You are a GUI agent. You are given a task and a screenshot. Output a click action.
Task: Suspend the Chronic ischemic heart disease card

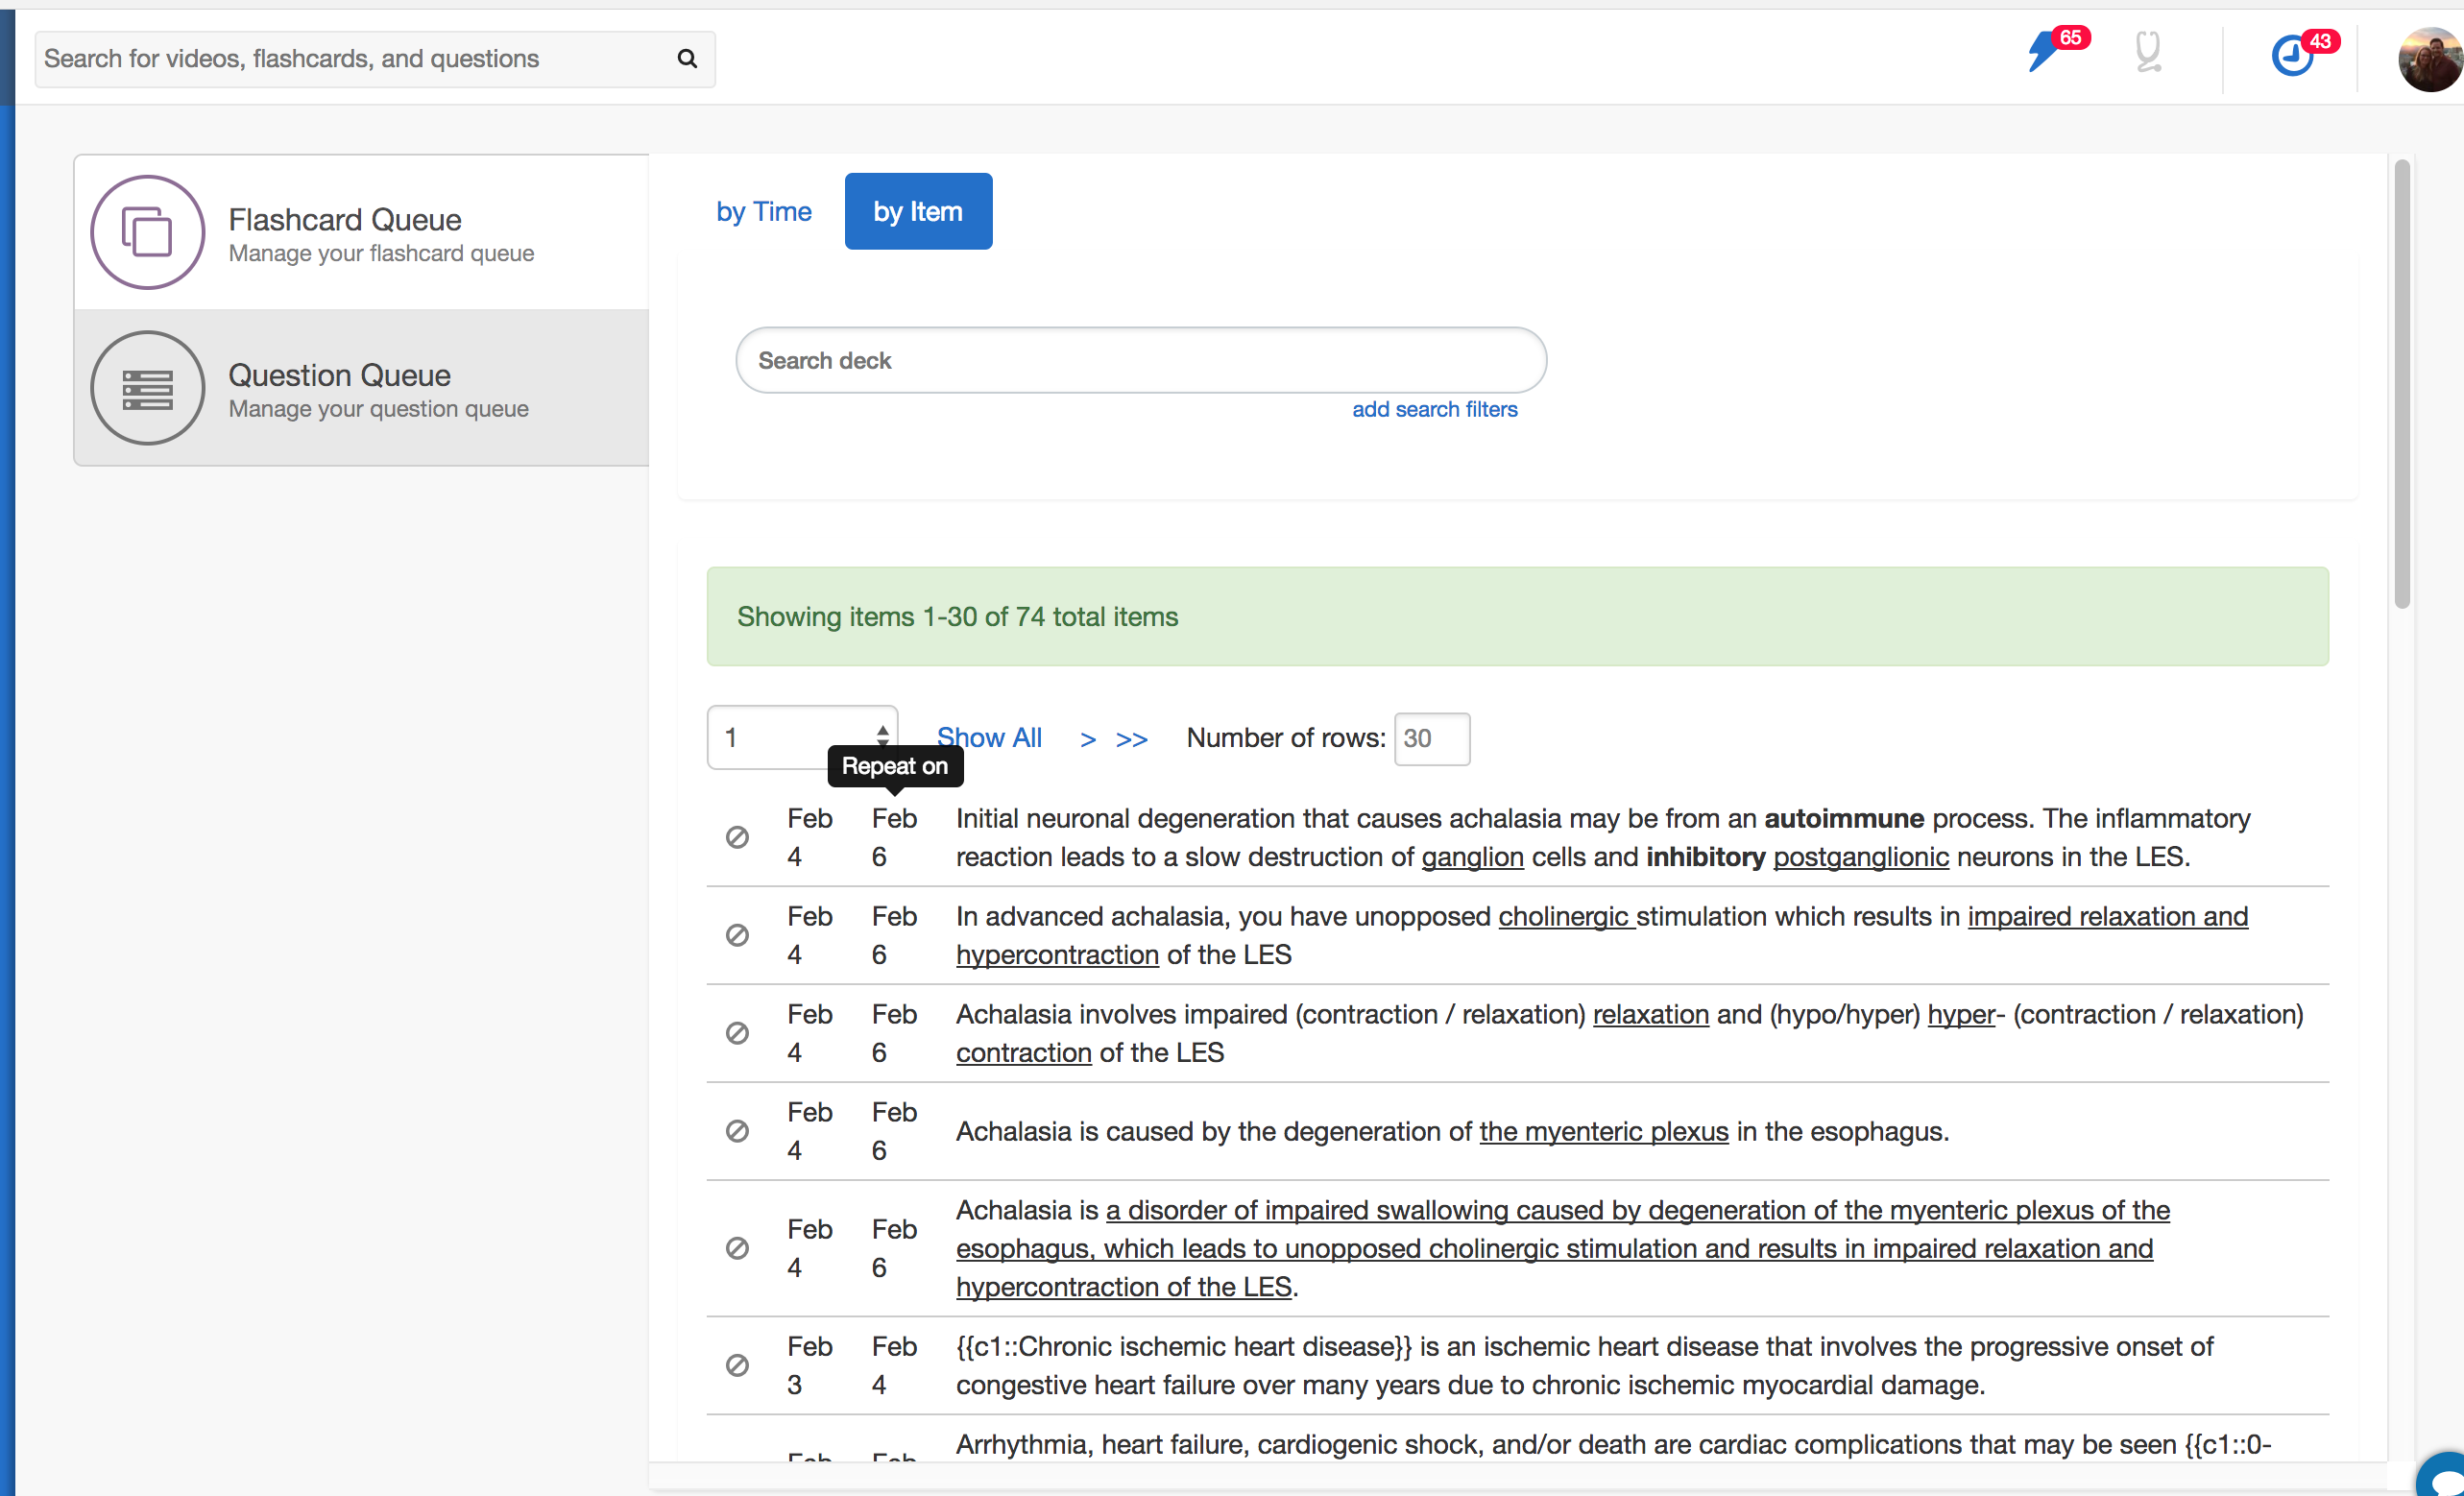737,1365
